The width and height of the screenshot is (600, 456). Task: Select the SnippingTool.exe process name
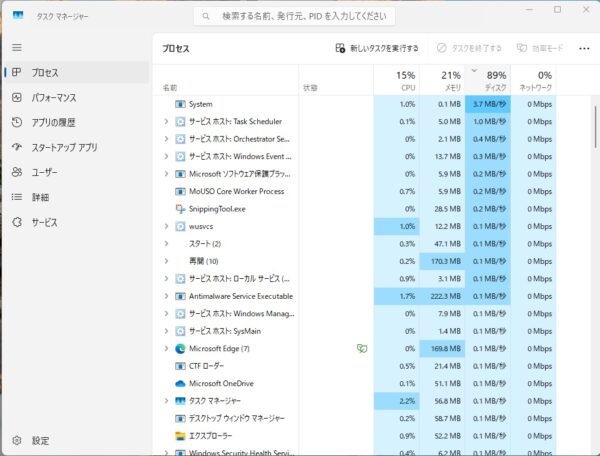217,209
